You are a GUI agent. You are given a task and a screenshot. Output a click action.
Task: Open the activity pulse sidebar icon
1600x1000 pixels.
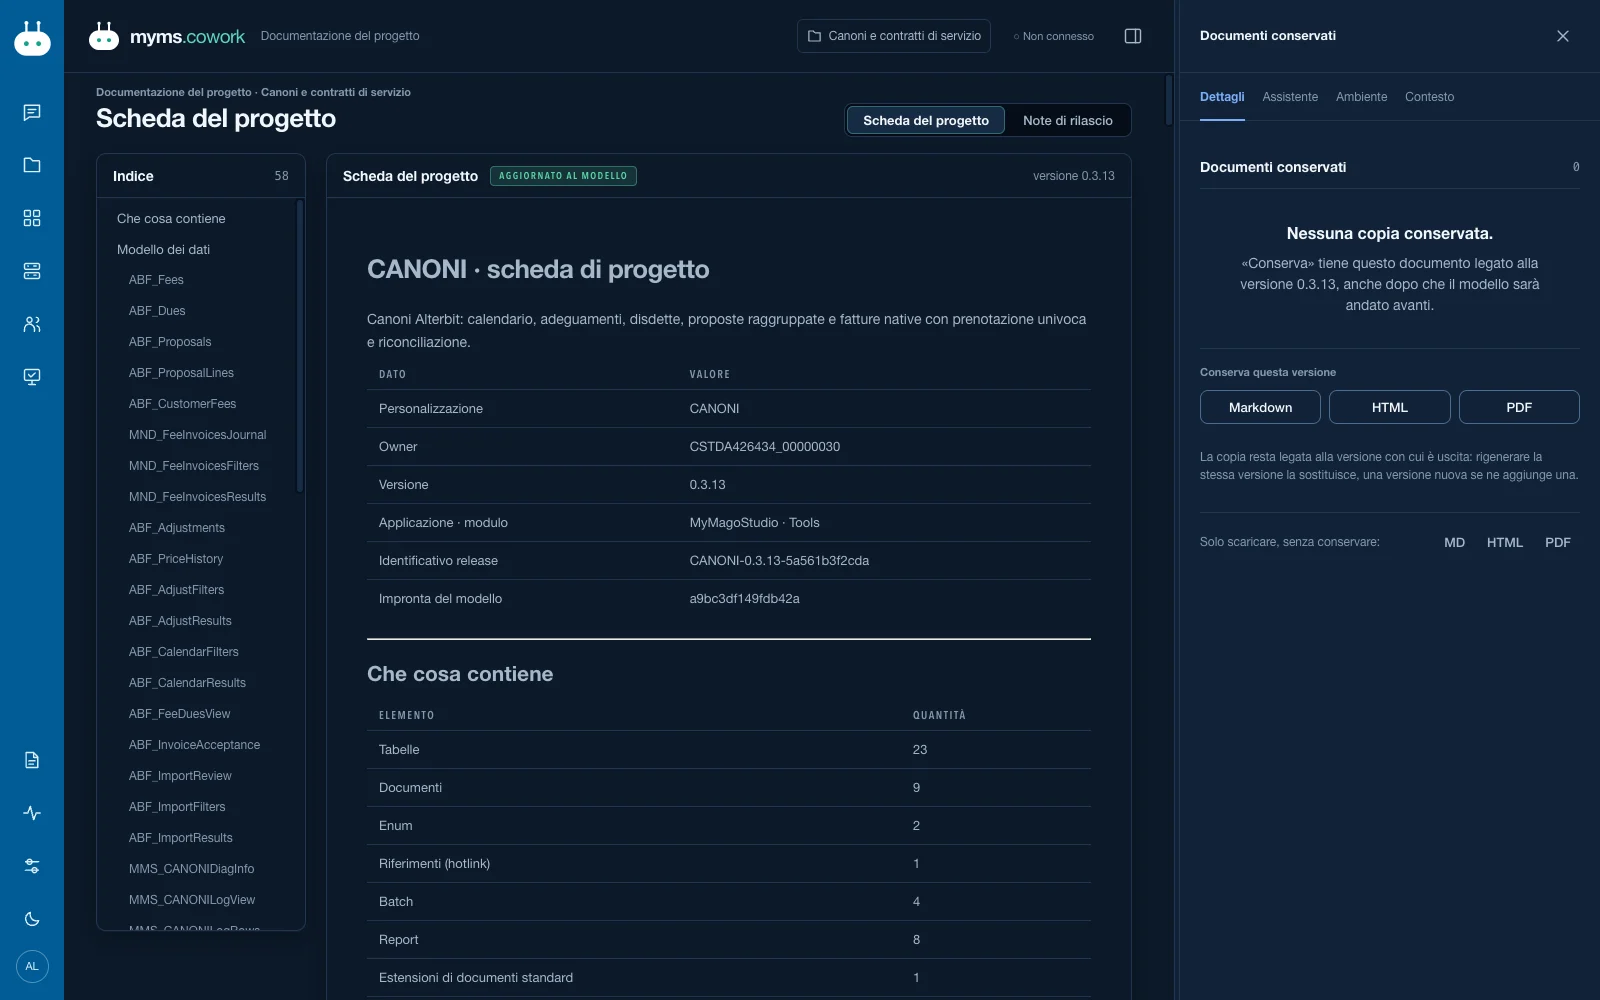(32, 813)
